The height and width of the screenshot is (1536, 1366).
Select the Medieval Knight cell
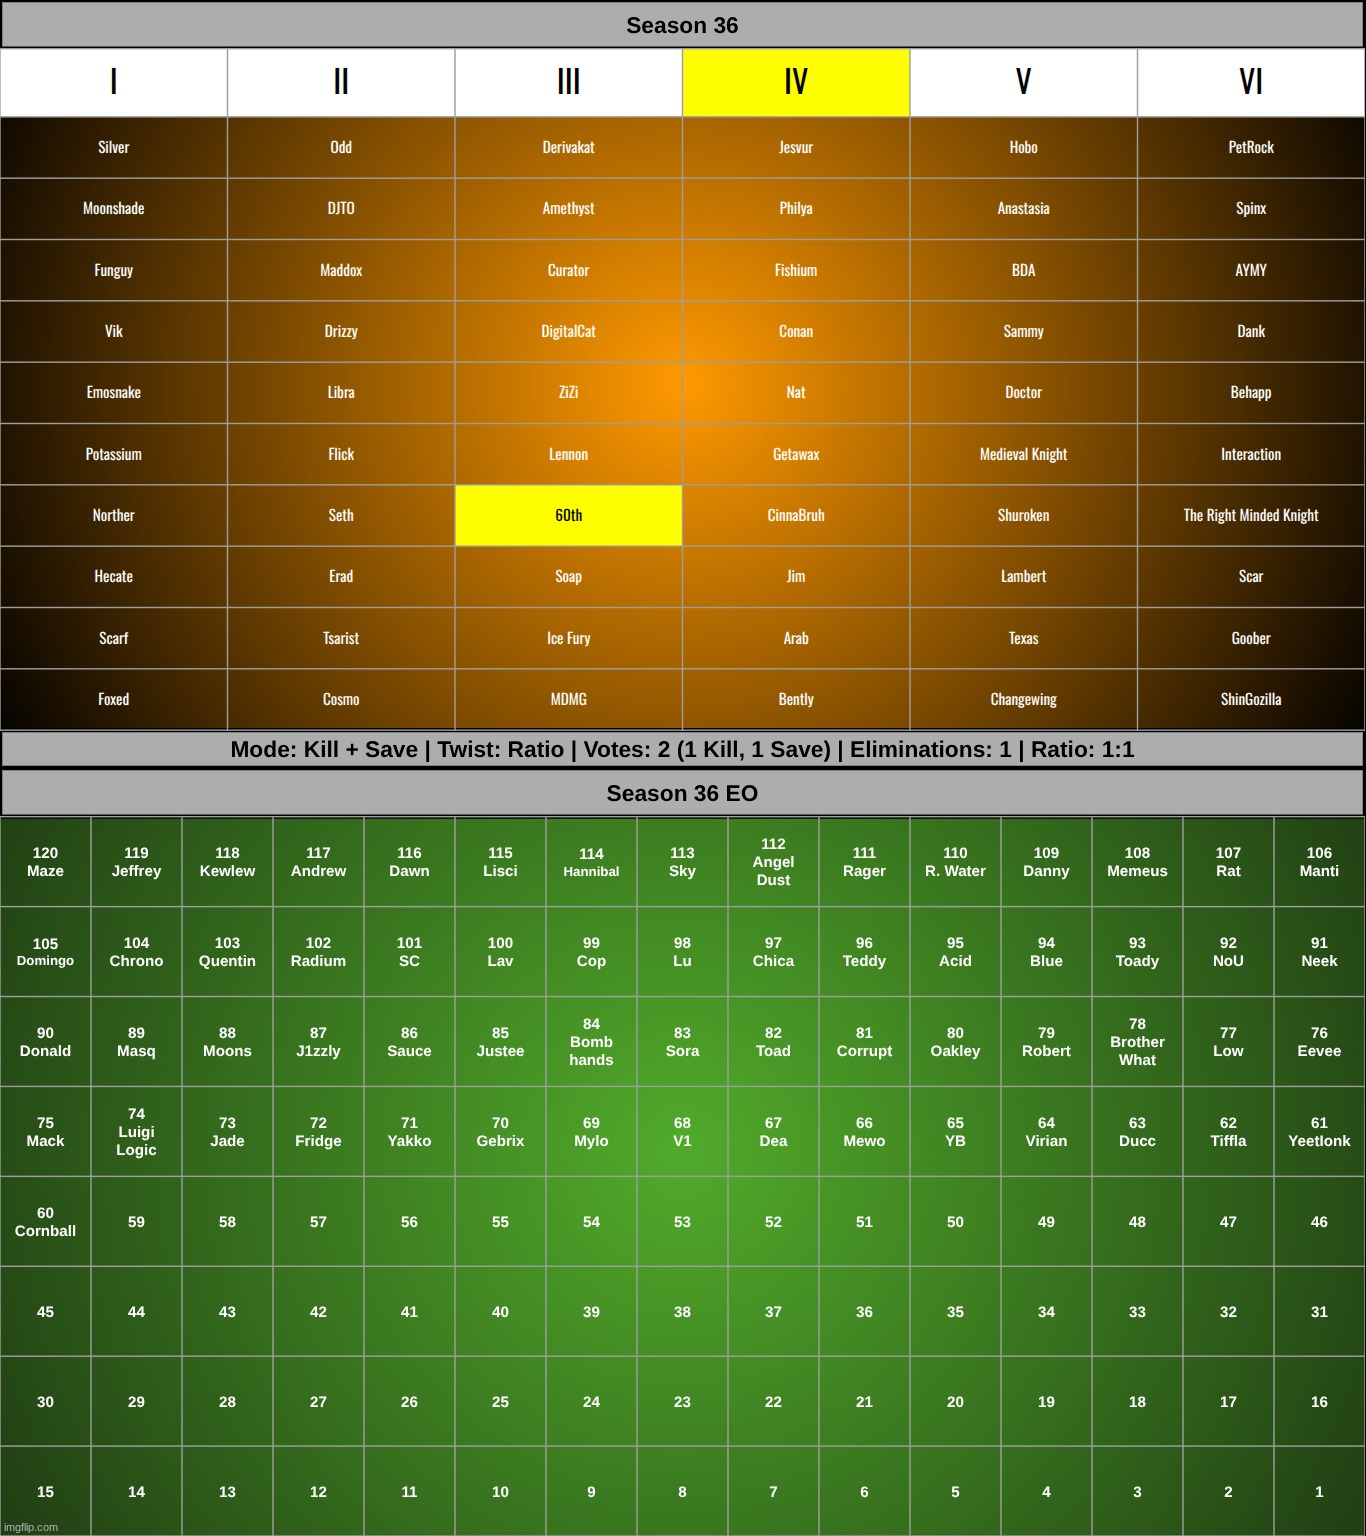(x=1023, y=454)
